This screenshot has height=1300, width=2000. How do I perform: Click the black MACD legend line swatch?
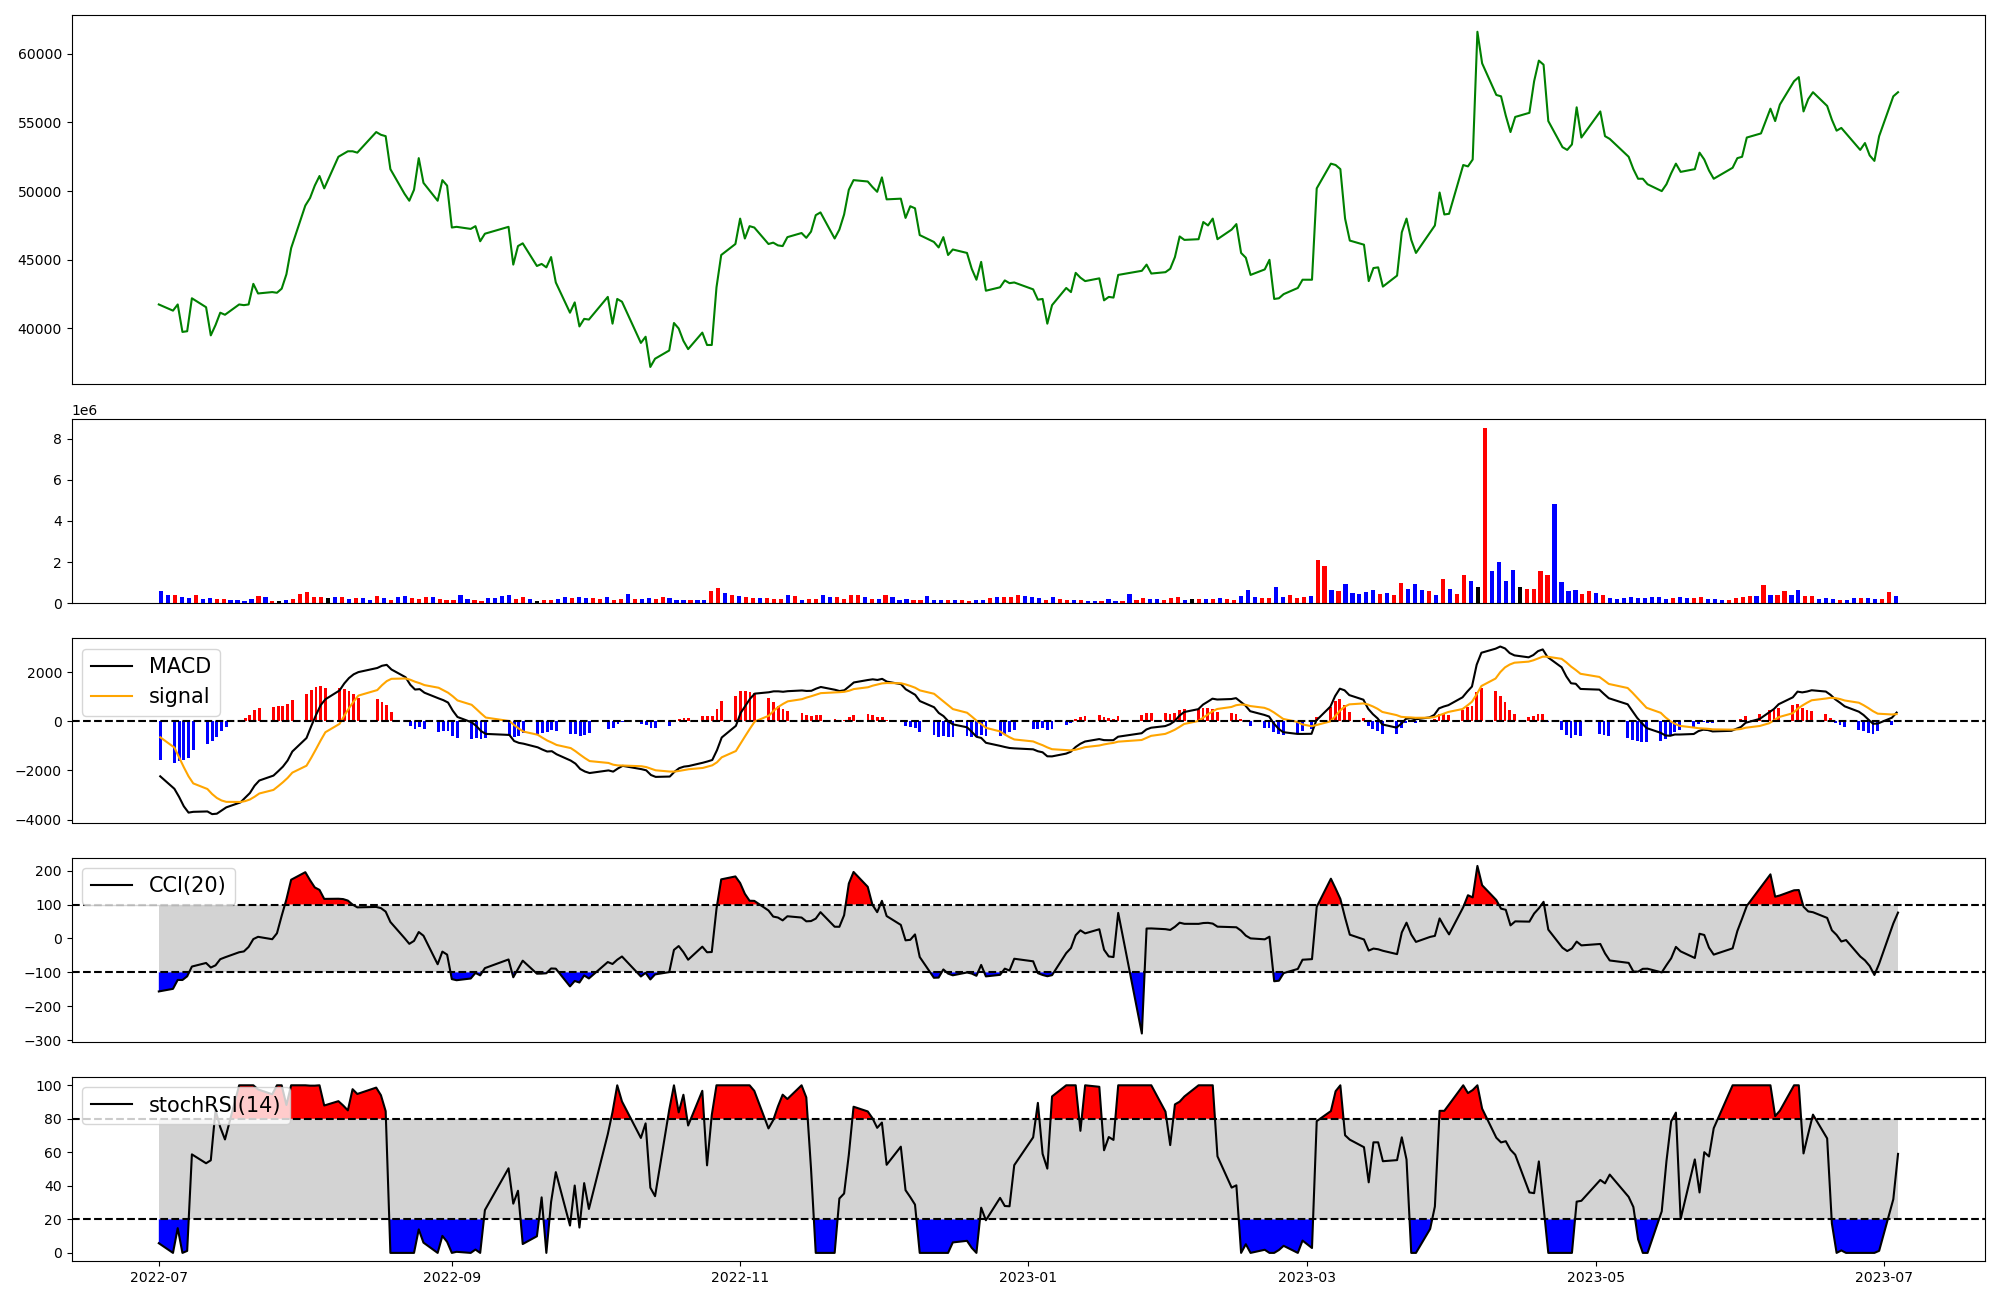click(x=110, y=667)
